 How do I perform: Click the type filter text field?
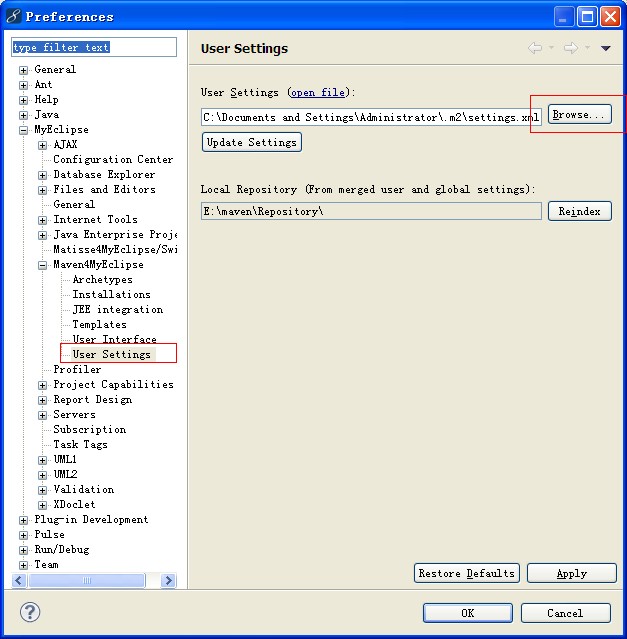coord(94,47)
